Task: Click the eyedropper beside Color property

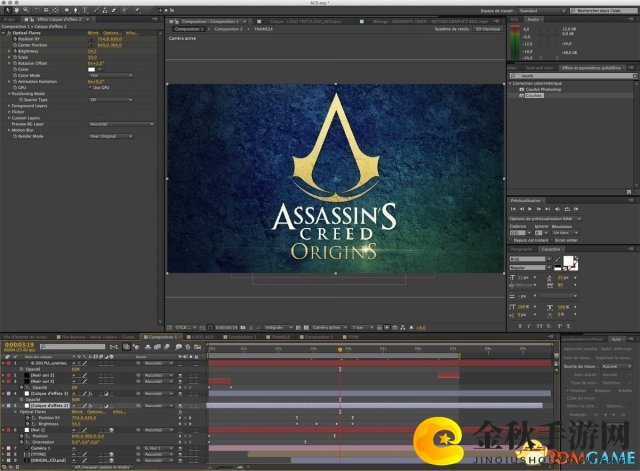Action: pyautogui.click(x=100, y=69)
